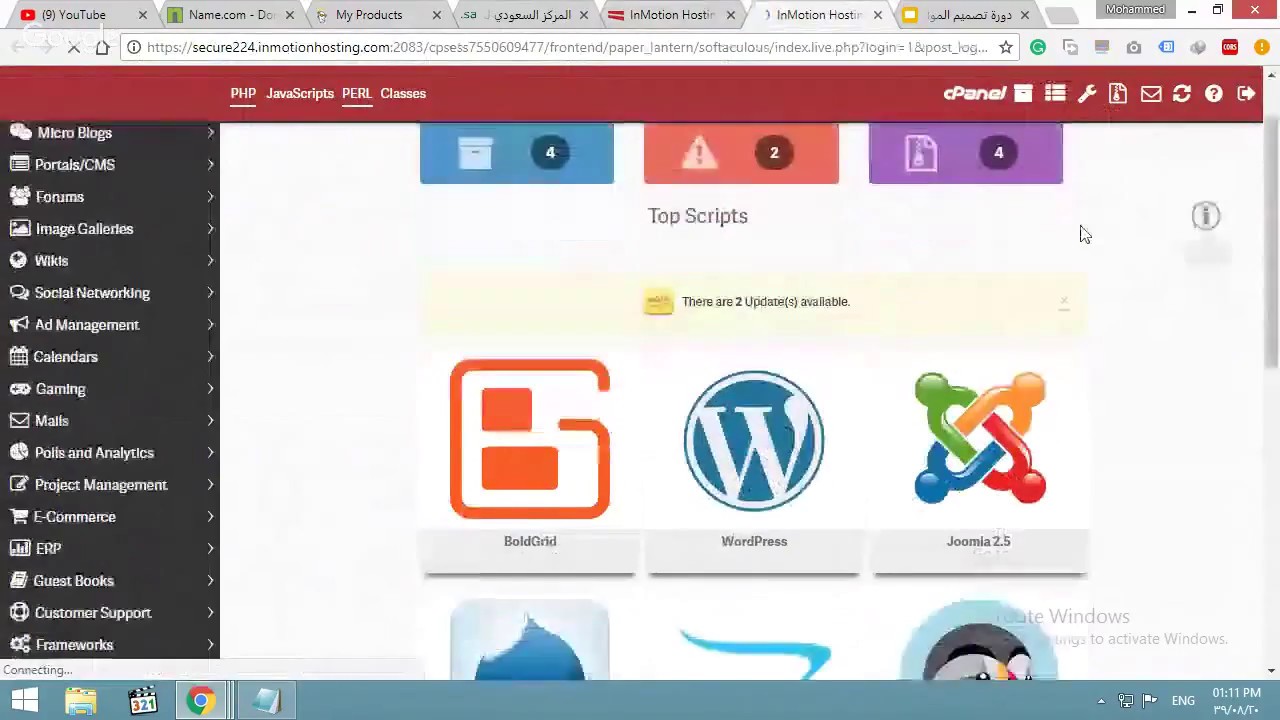
Task: Expand the Gaming category
Action: click(x=110, y=389)
